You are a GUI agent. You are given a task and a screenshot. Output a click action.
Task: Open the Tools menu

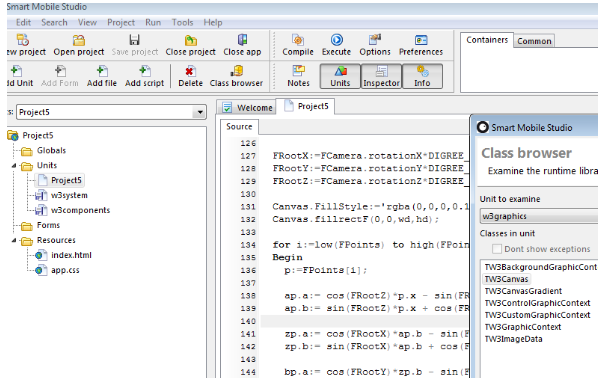click(x=182, y=23)
